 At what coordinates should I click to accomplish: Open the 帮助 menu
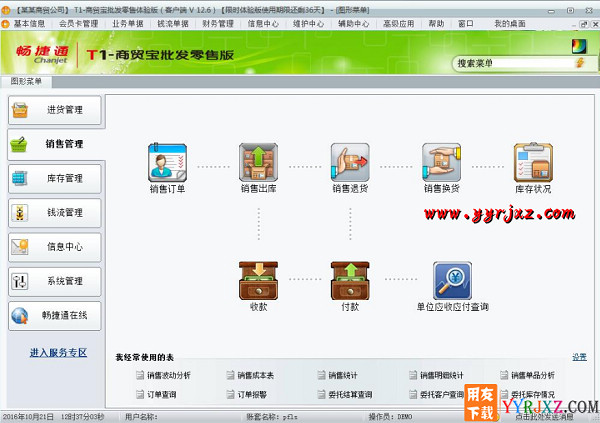coord(436,24)
